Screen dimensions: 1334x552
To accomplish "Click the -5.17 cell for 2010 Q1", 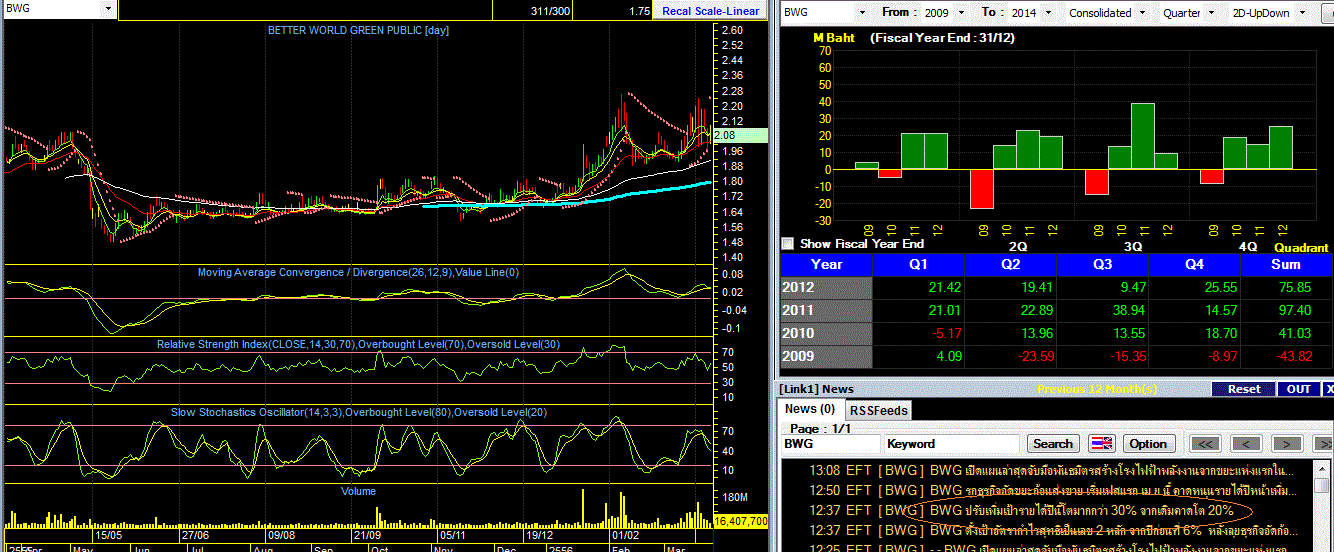I will 919,333.
